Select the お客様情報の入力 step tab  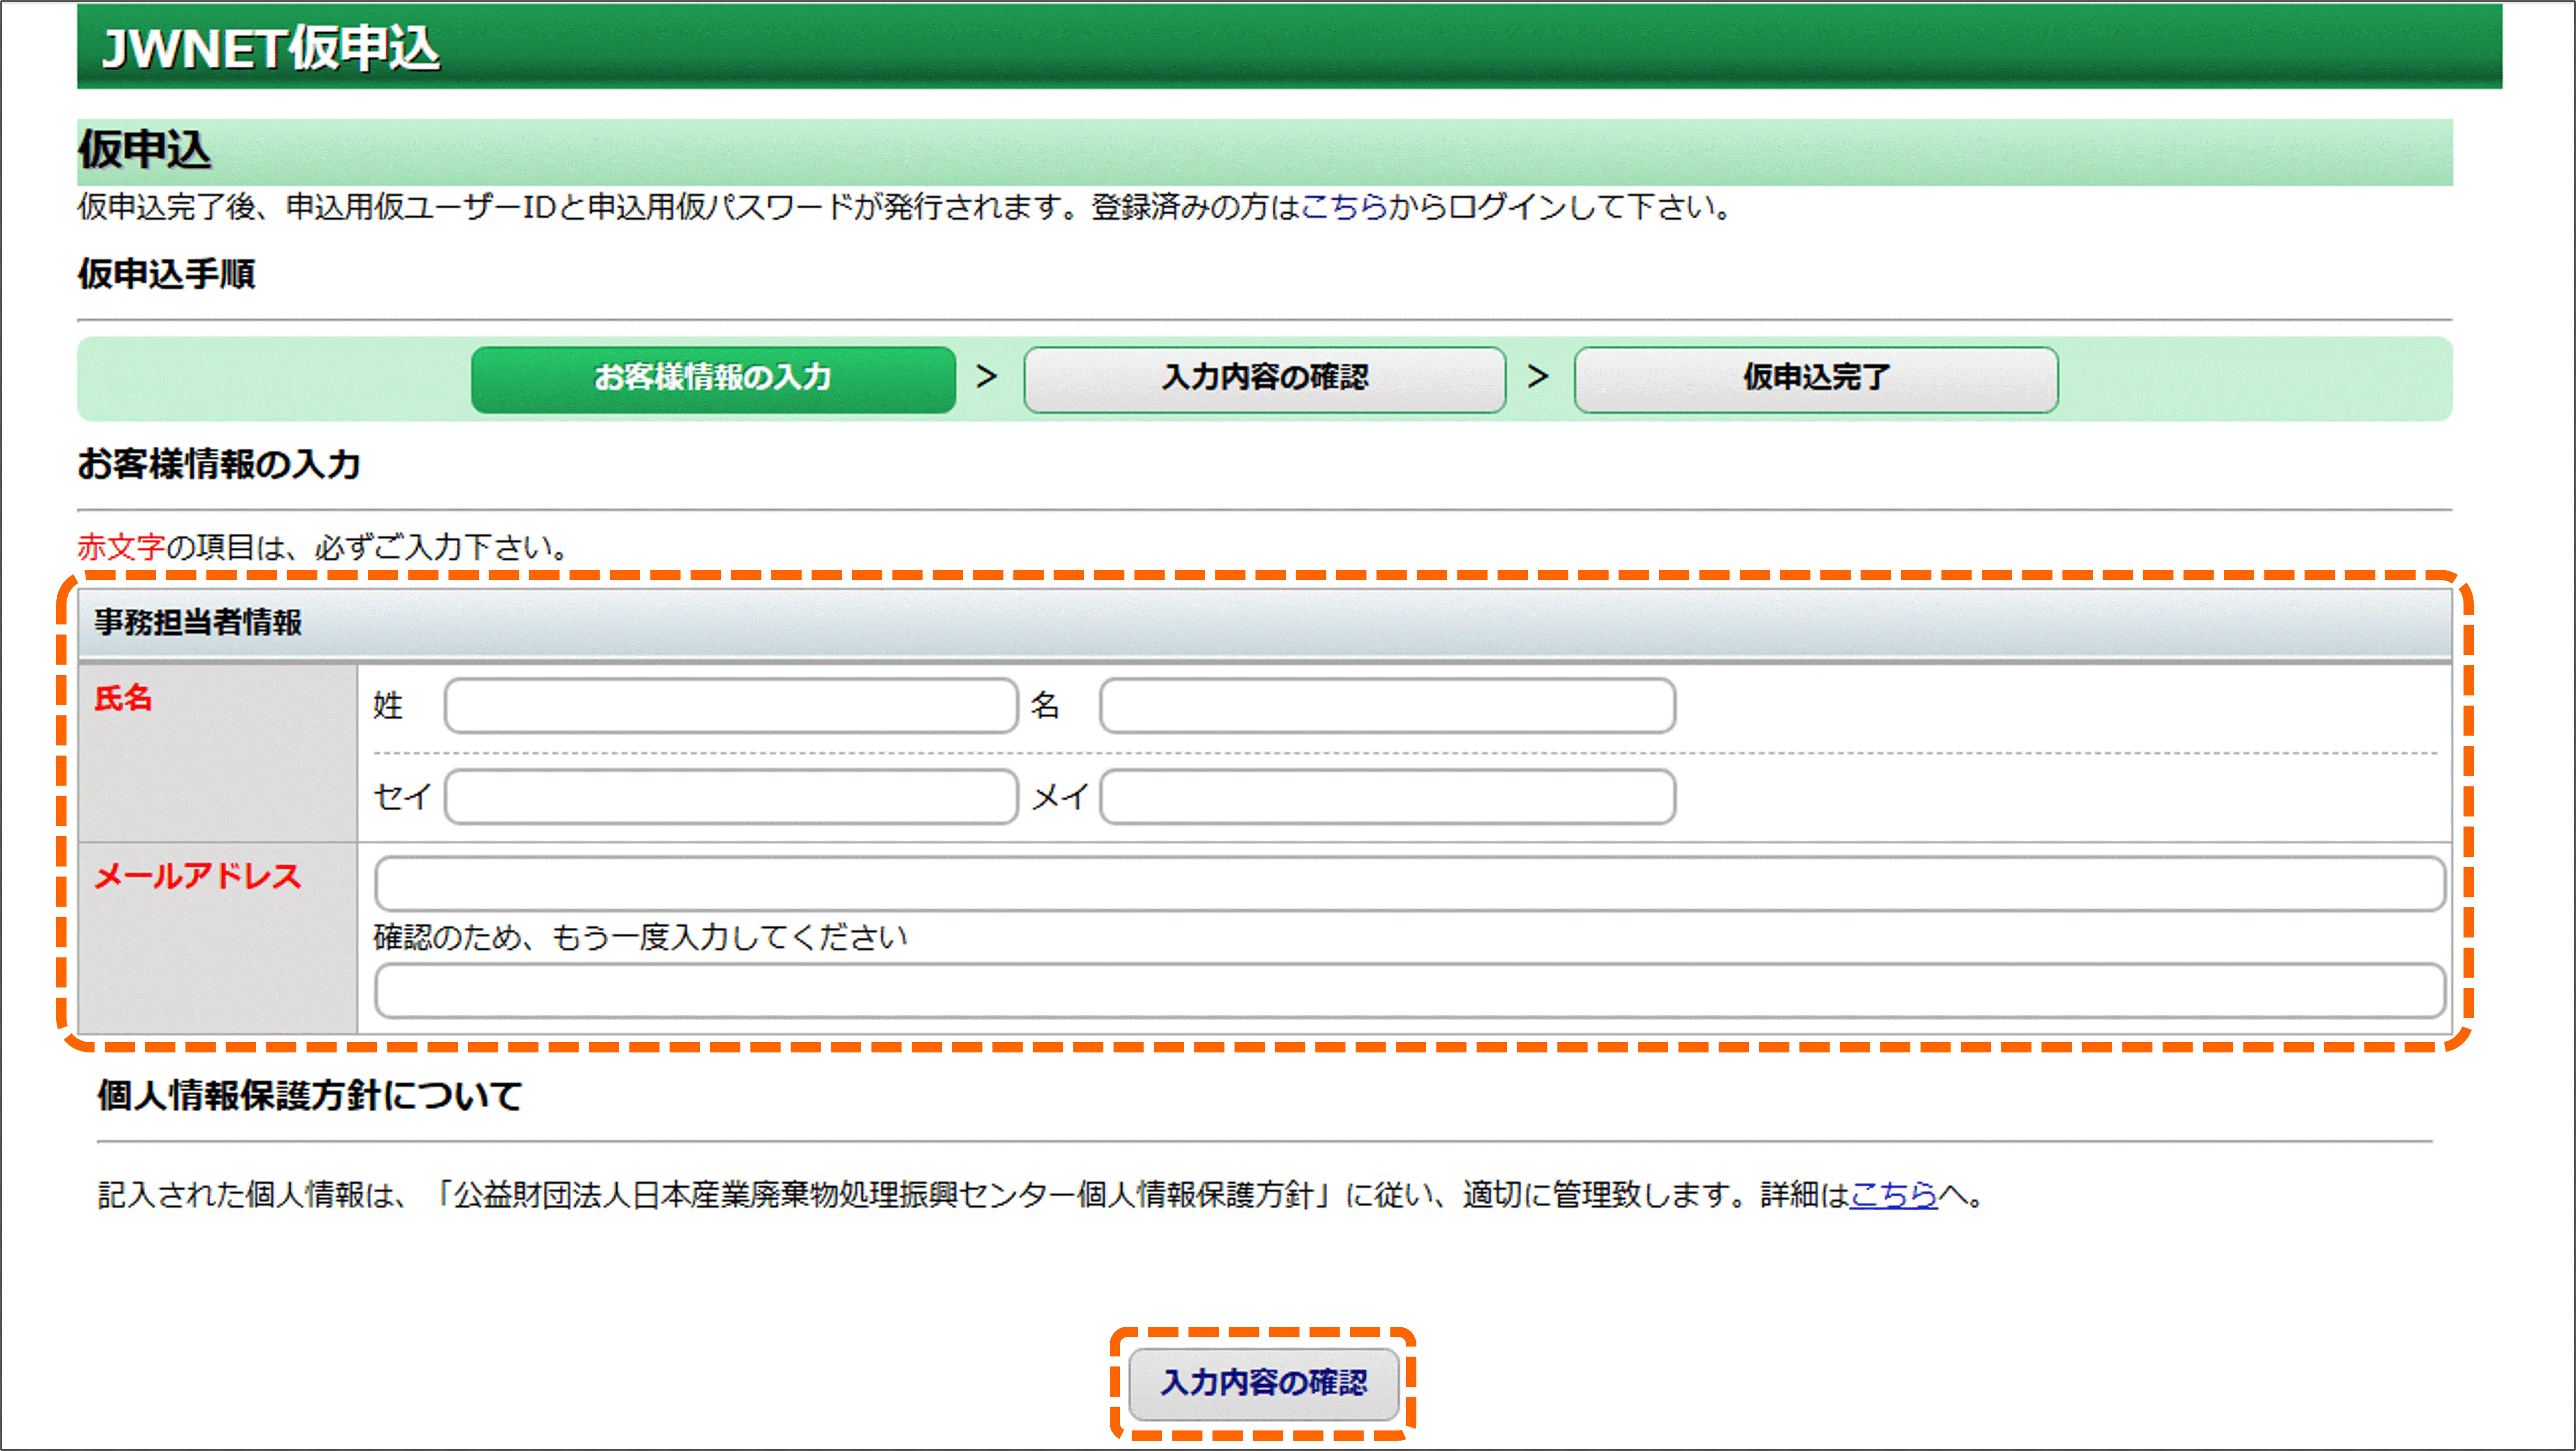tap(713, 379)
